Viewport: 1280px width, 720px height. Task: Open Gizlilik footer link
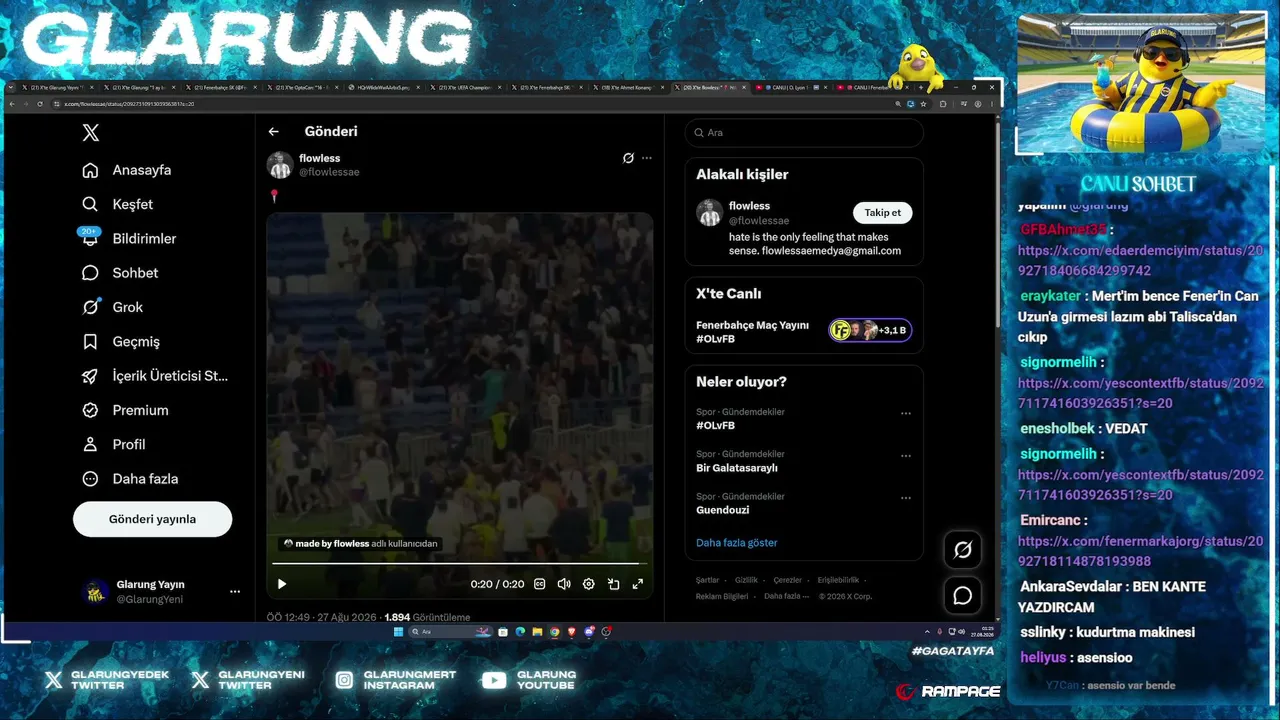[747, 580]
